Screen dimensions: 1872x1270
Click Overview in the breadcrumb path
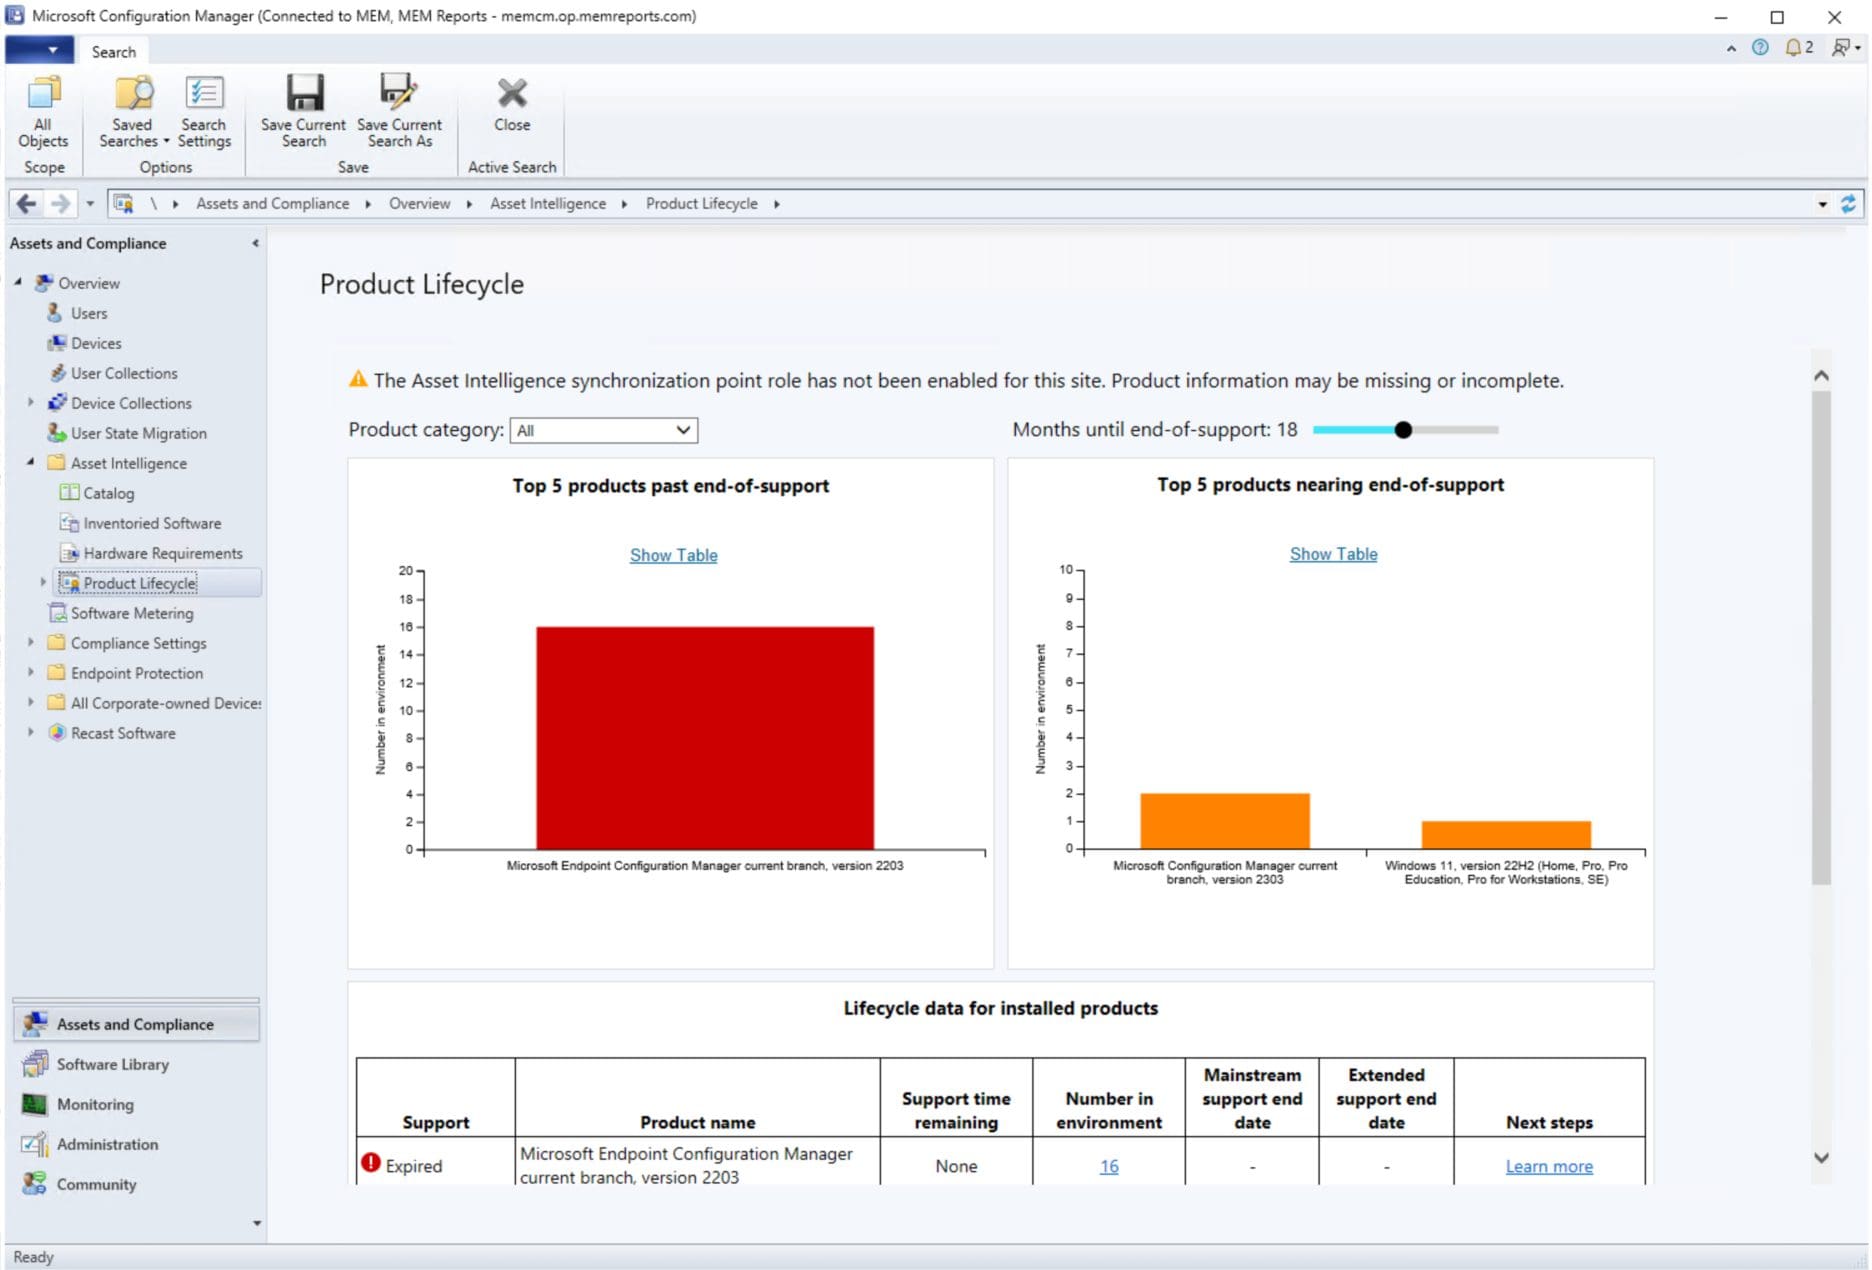point(419,204)
